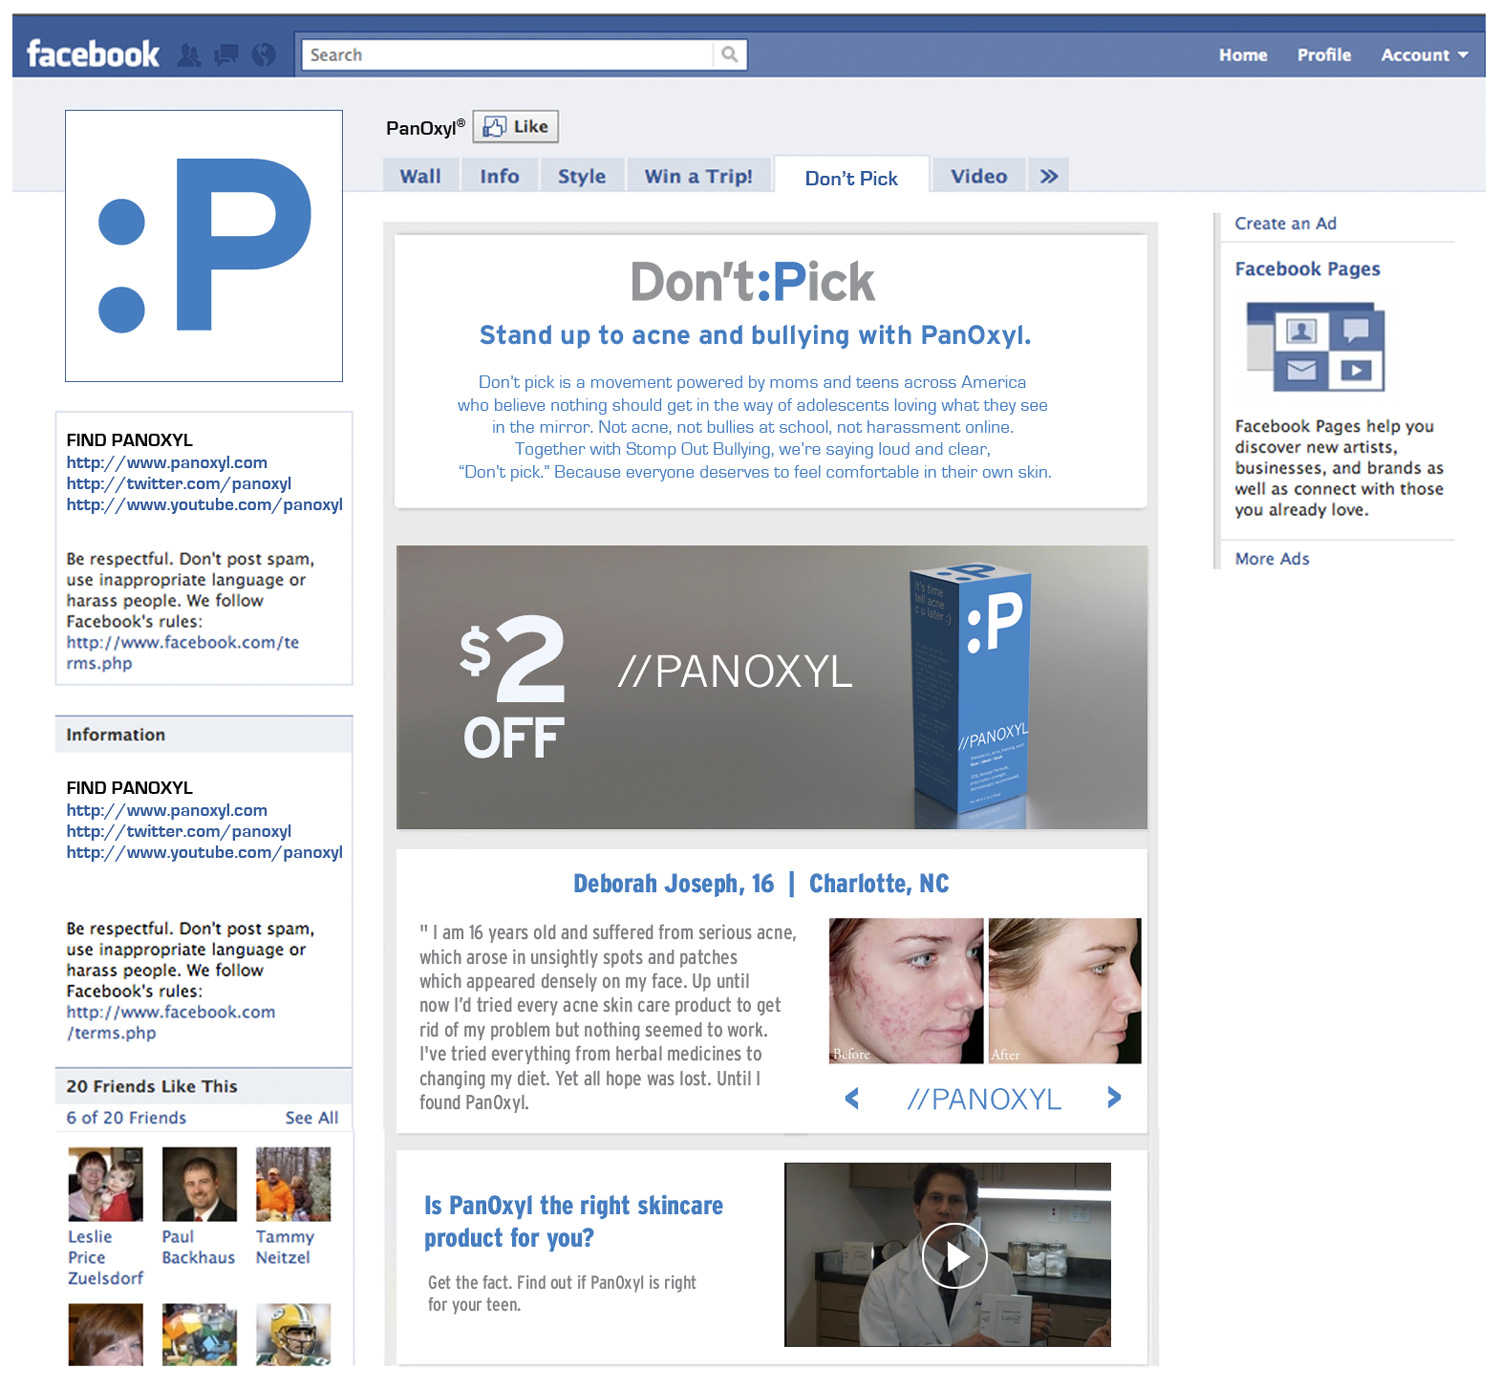Open the first youtube.com/panoxyl link
This screenshot has height=1390, width=1500.
click(204, 505)
